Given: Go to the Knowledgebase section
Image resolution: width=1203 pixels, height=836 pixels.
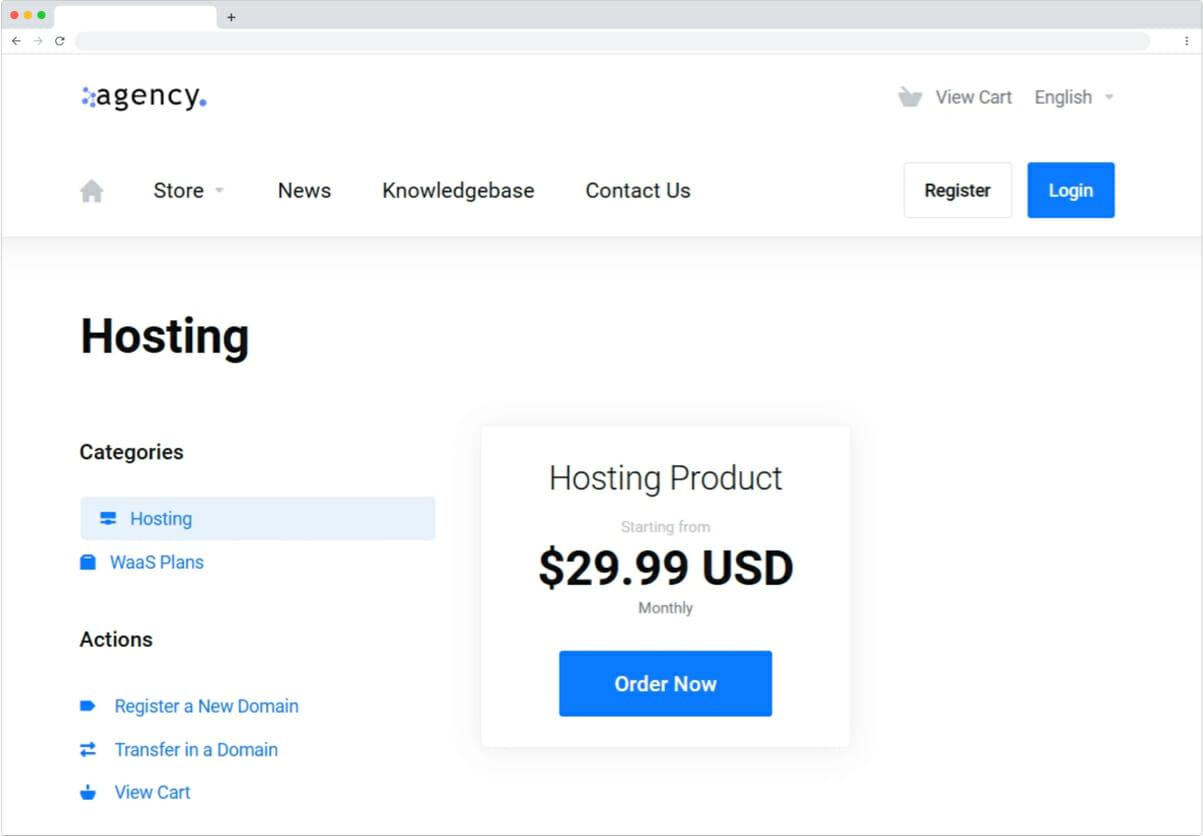Looking at the screenshot, I should point(457,190).
